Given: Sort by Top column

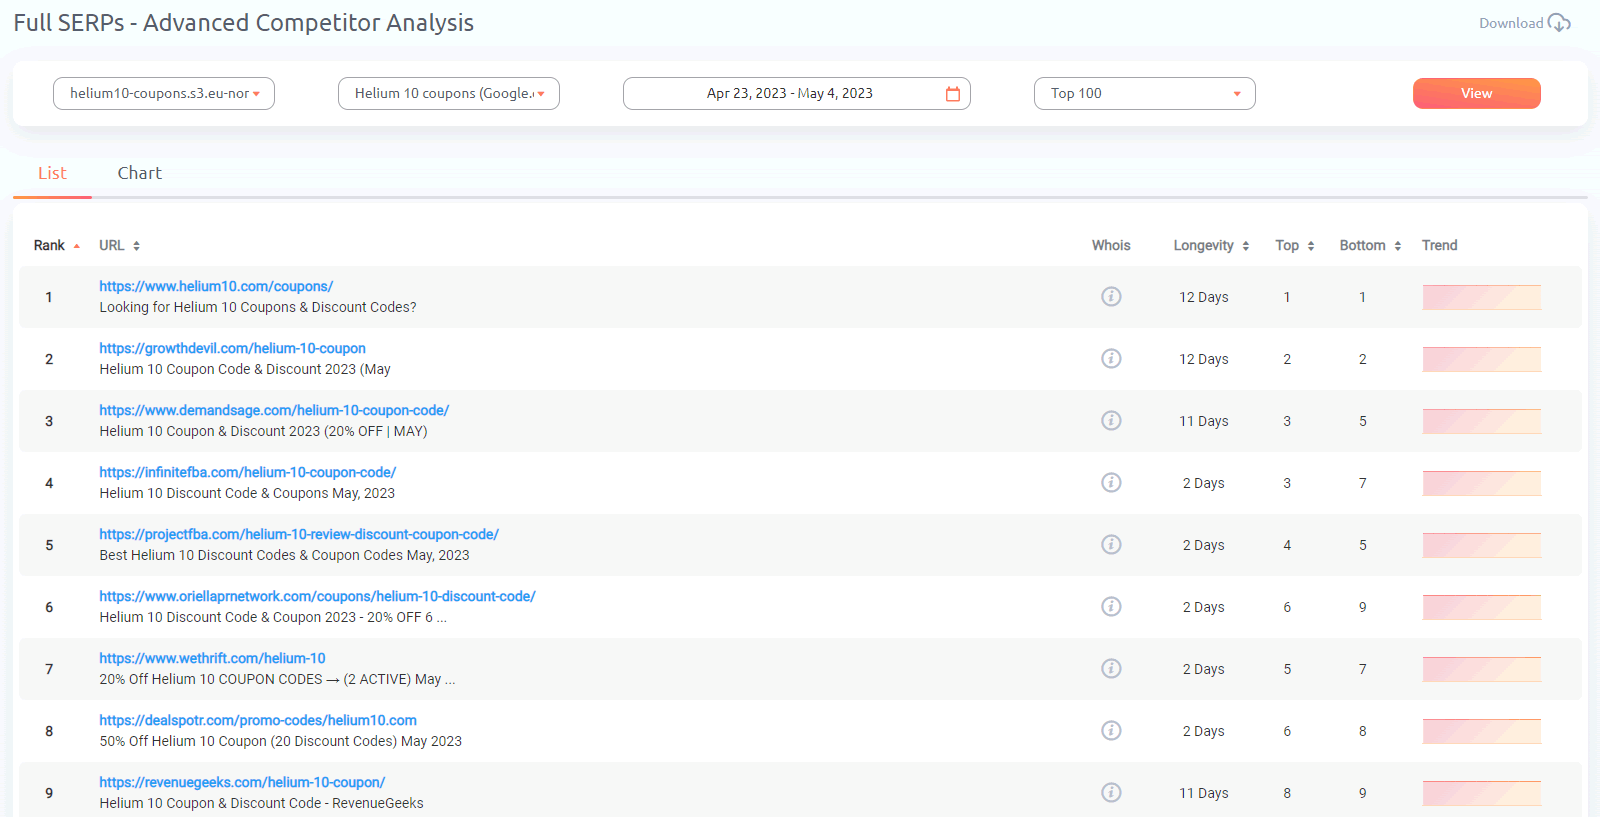Looking at the screenshot, I should point(1310,246).
